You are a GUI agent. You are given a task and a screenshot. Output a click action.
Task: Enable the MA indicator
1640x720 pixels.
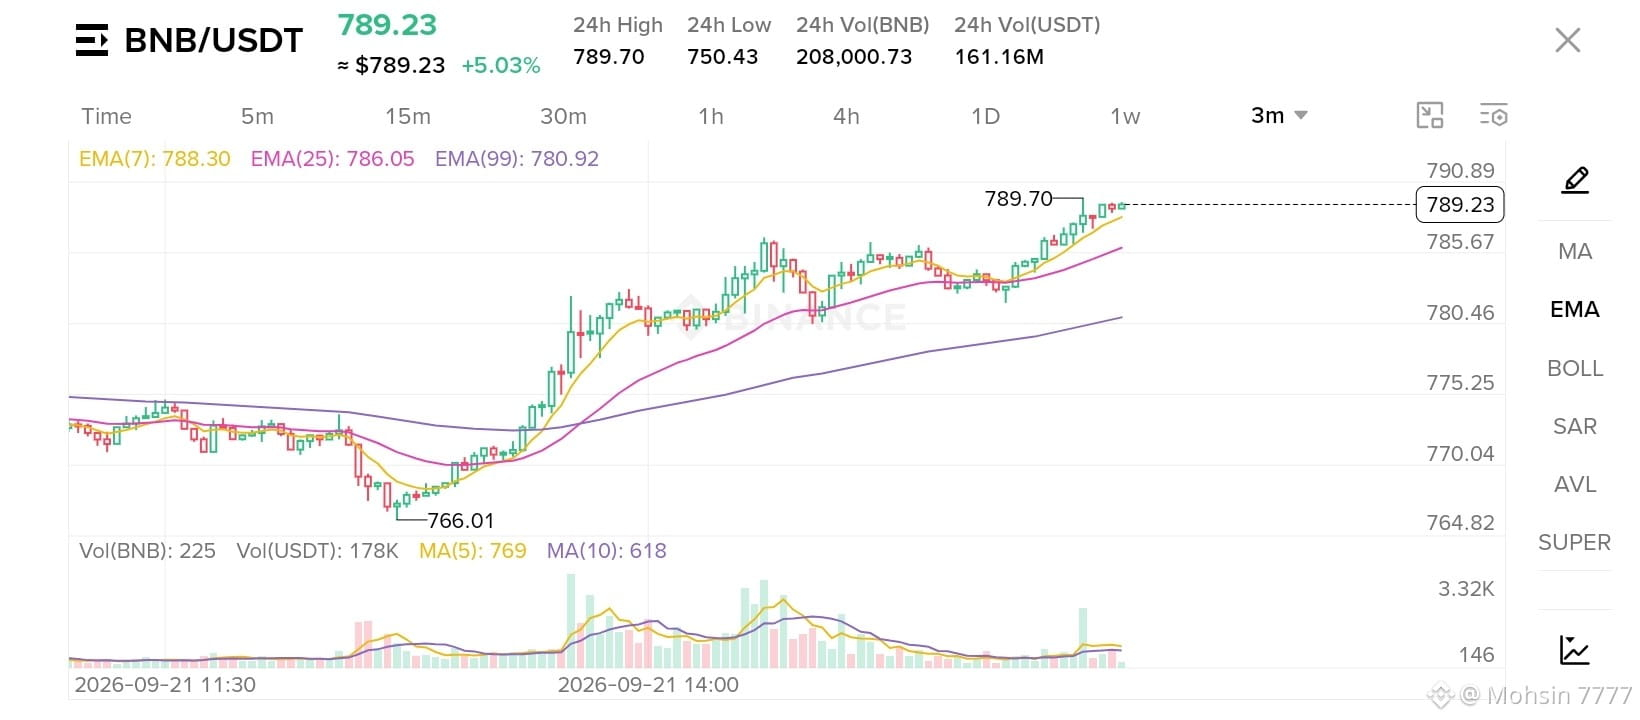click(x=1575, y=251)
